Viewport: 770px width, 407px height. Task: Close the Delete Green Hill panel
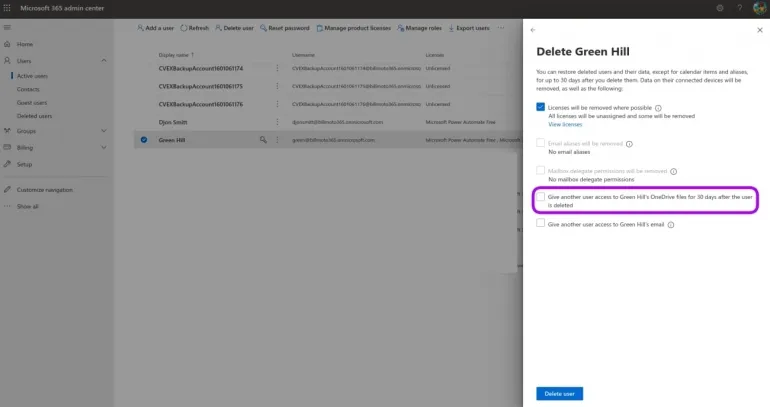point(760,30)
